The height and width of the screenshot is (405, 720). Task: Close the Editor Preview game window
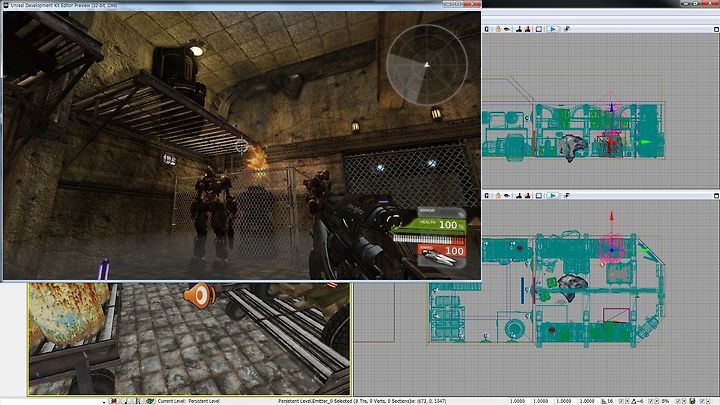click(x=472, y=4)
